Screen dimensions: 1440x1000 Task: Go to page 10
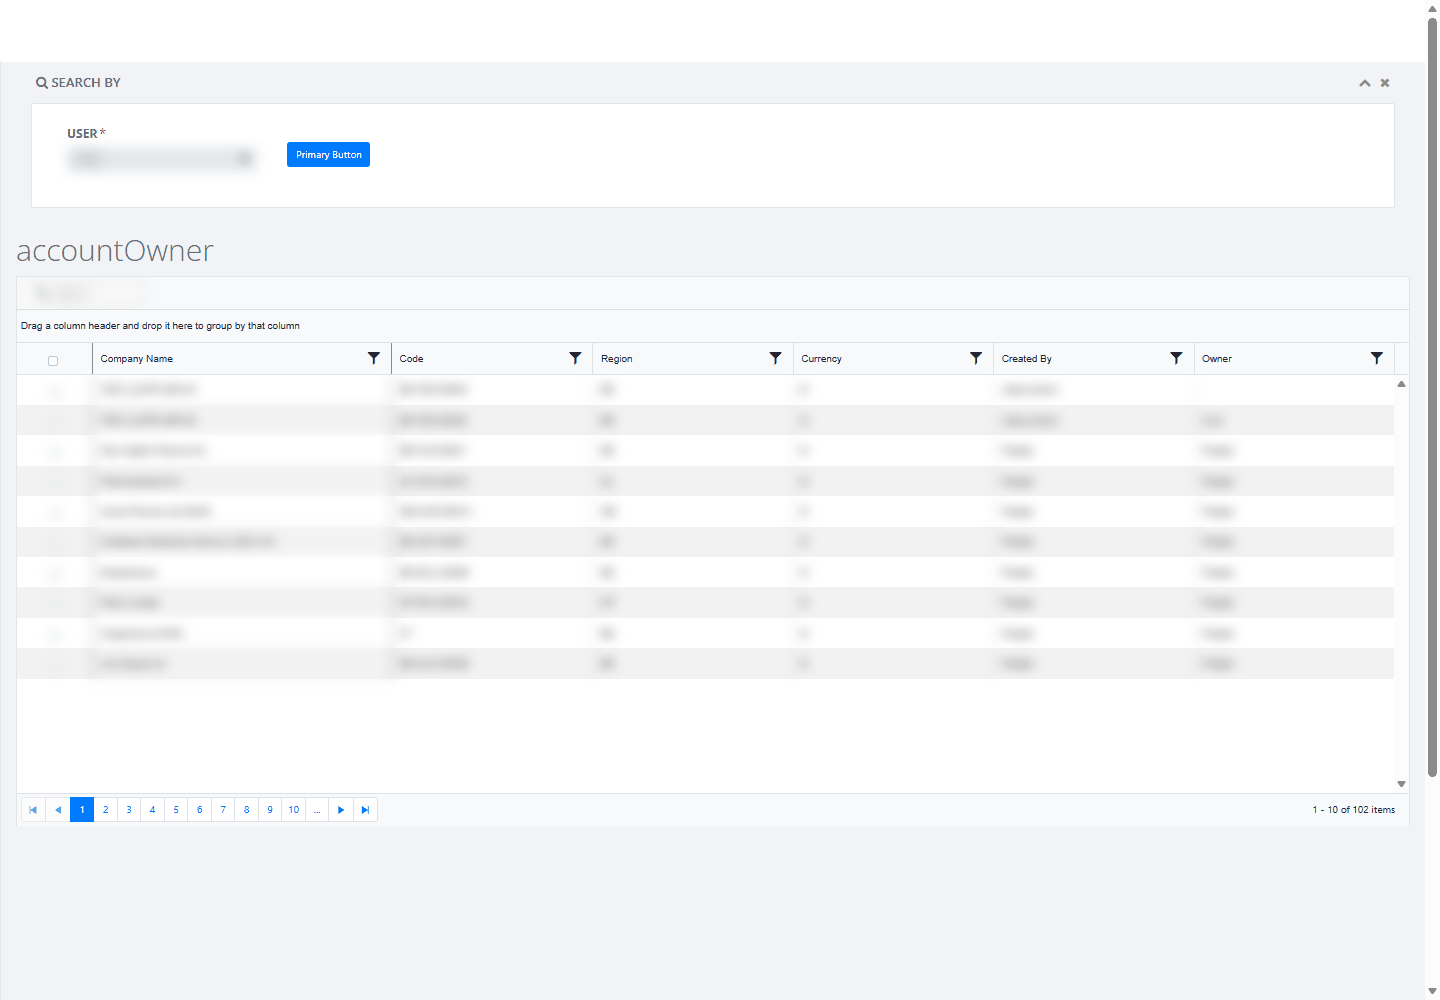pyautogui.click(x=294, y=810)
